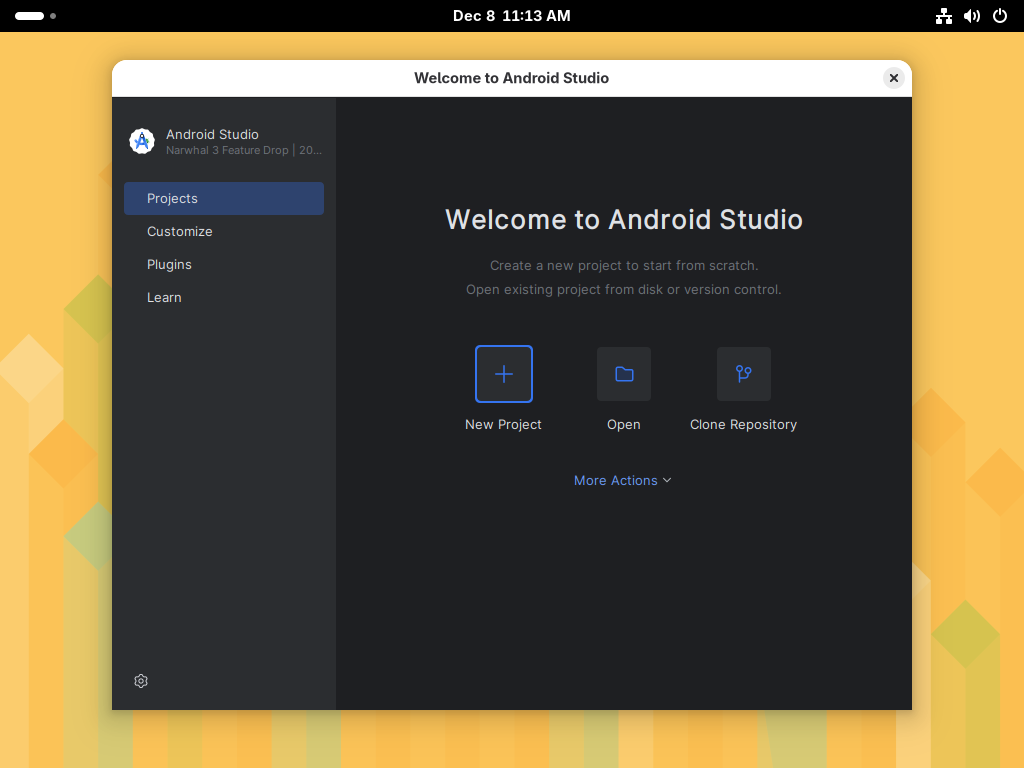Click the Android Studio logo icon

coord(142,141)
